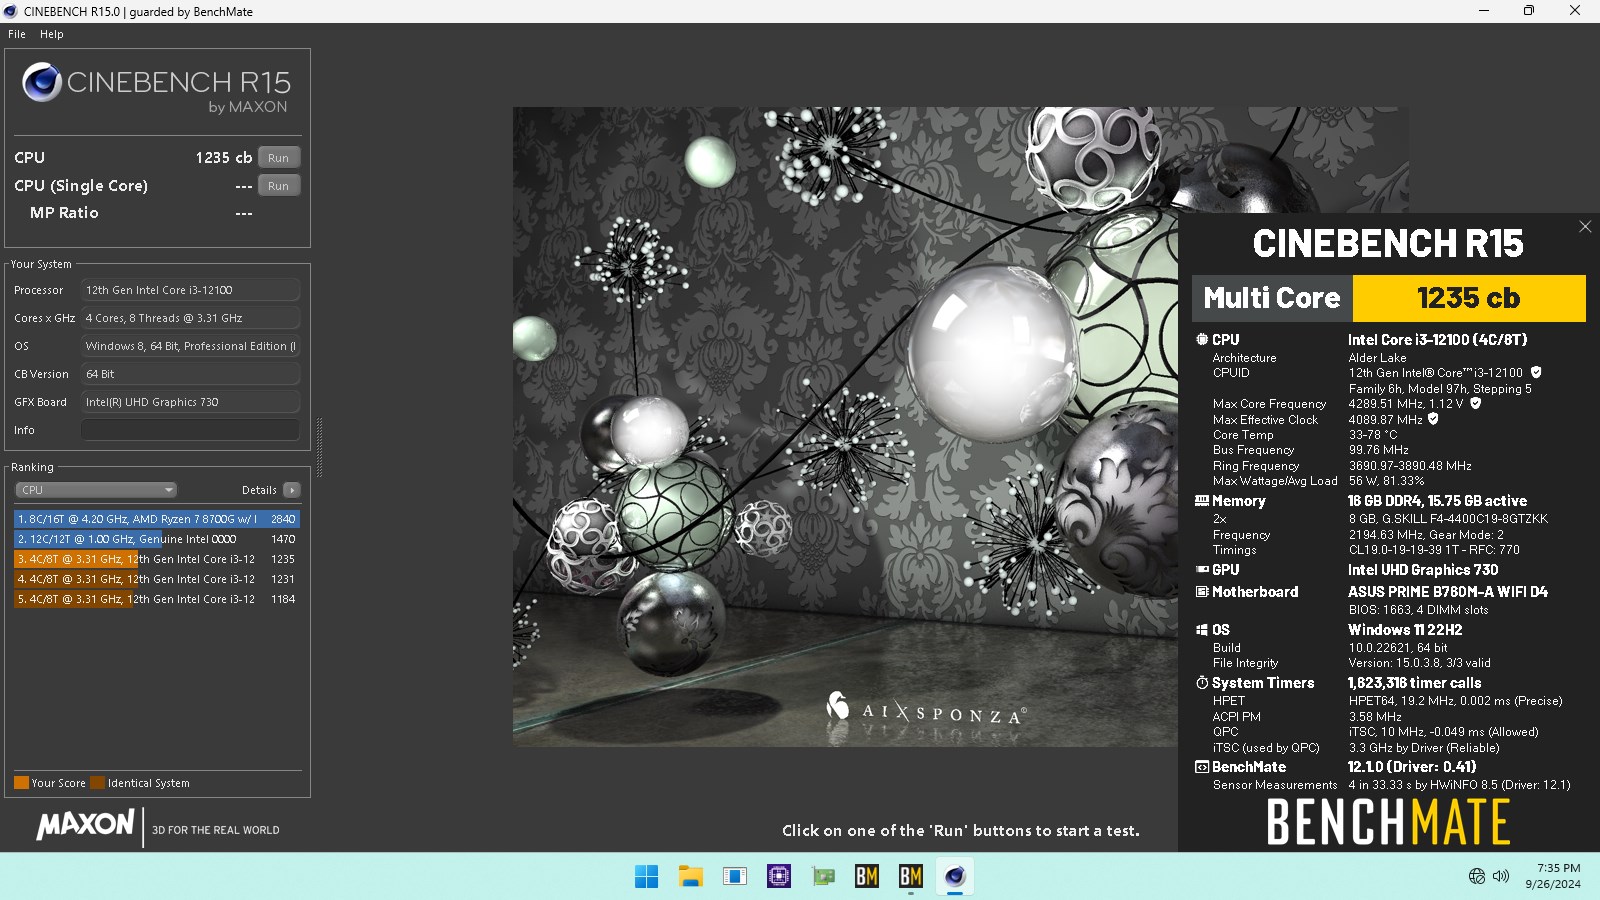Open the volume speaker tray icon
Image resolution: width=1600 pixels, height=900 pixels.
click(x=1501, y=876)
